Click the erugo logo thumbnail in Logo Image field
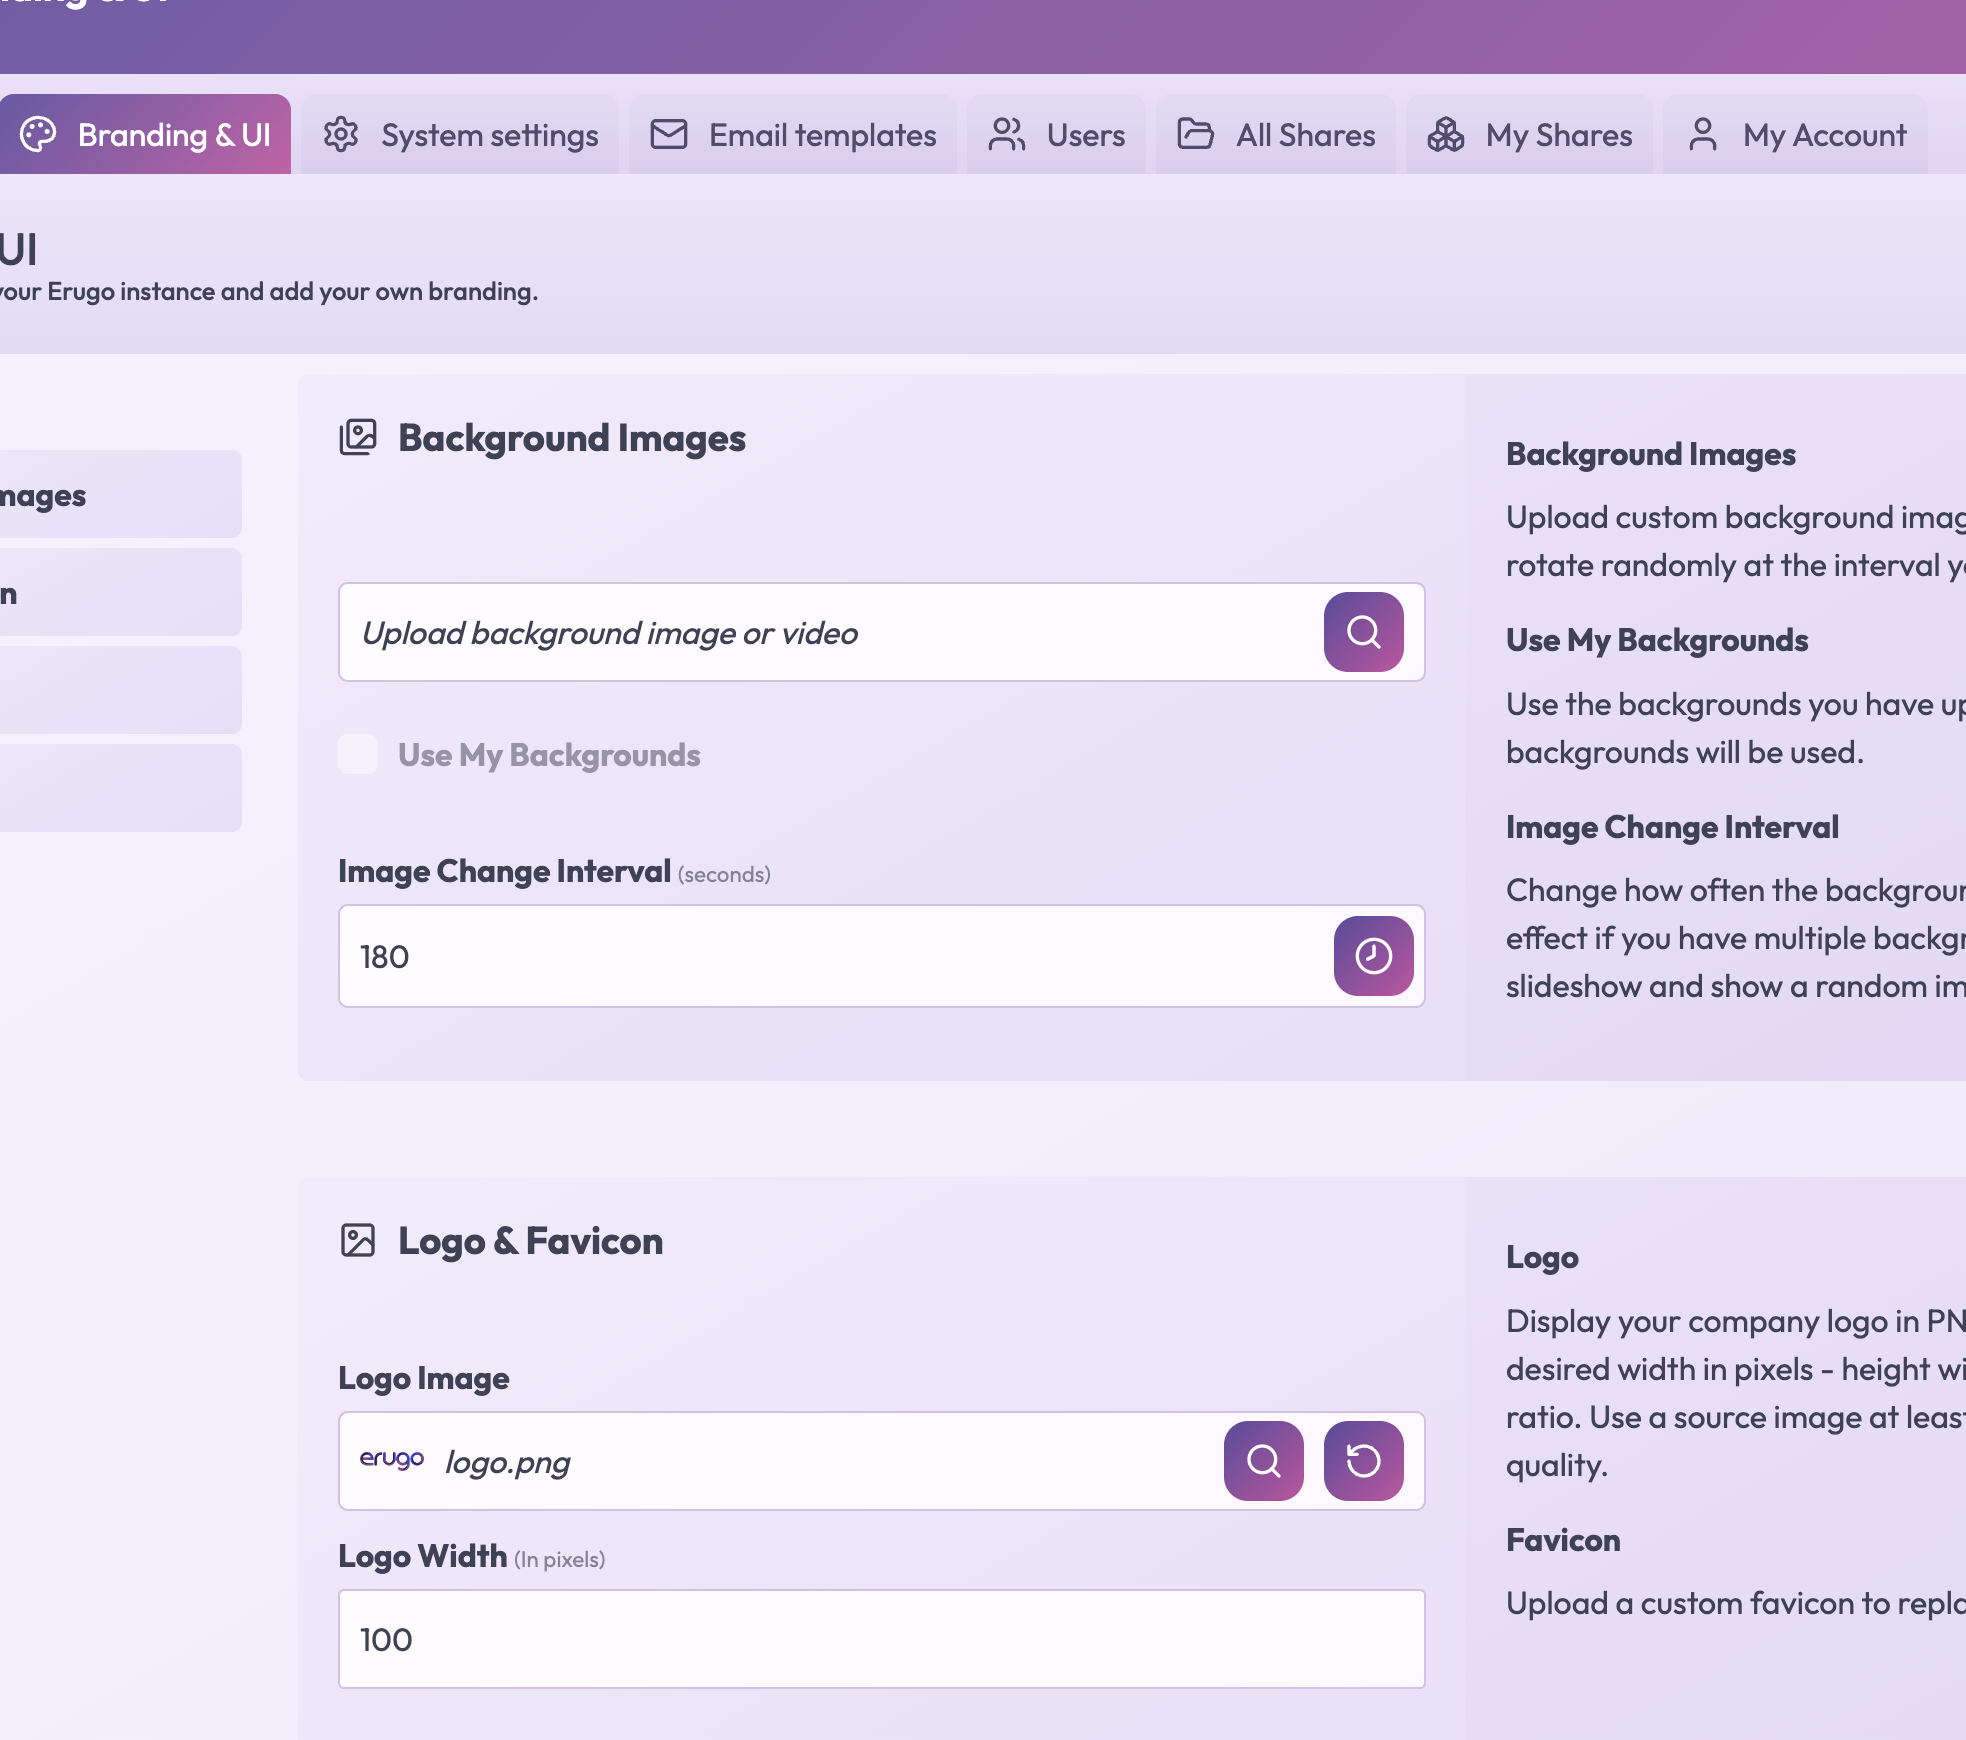This screenshot has width=1966, height=1740. pos(392,1461)
